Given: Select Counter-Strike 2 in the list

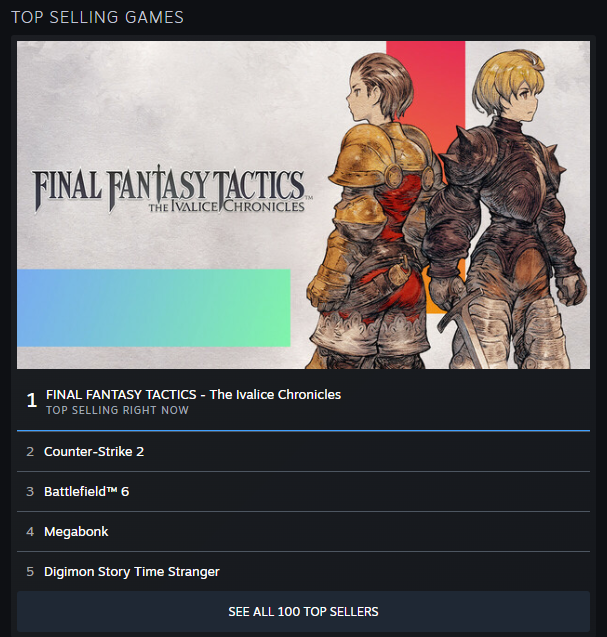Looking at the screenshot, I should [303, 452].
